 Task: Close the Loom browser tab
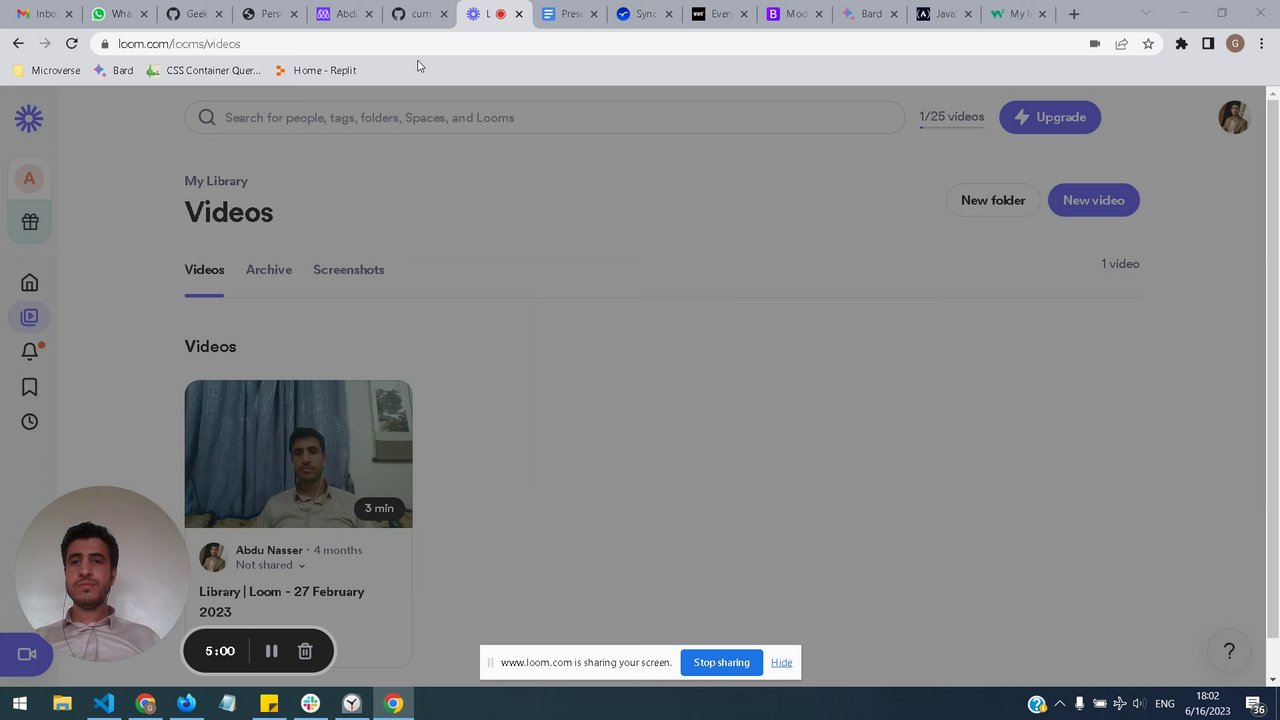(x=519, y=14)
